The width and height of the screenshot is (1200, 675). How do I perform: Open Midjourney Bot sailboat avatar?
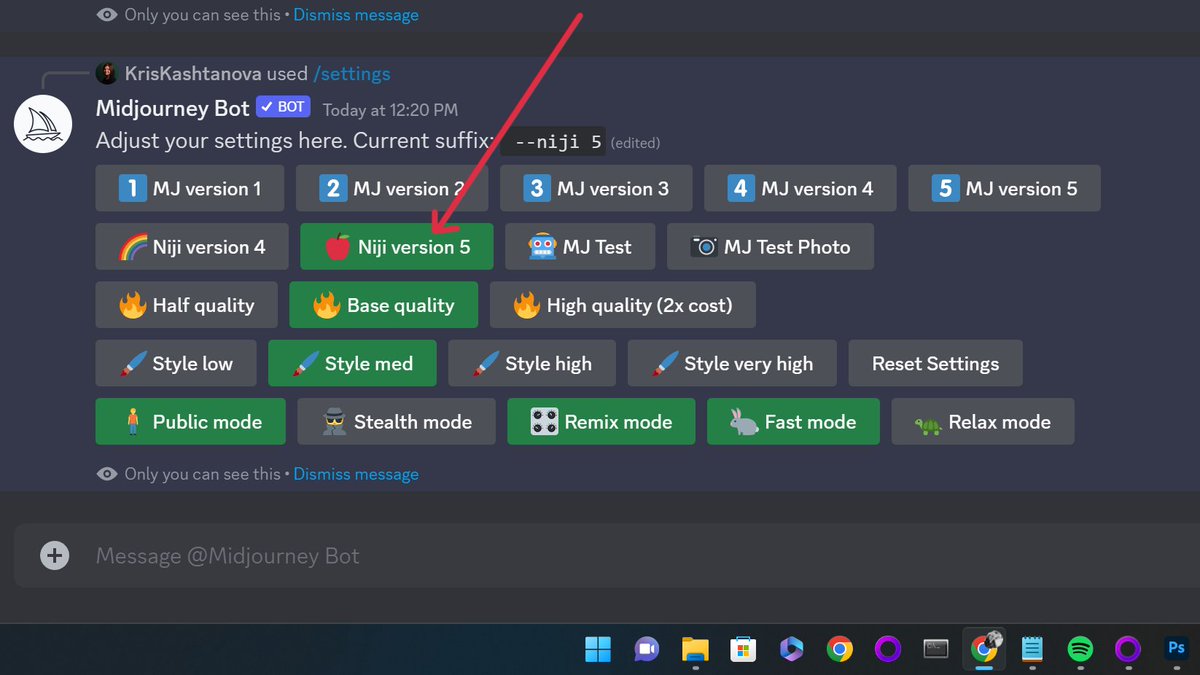(43, 123)
